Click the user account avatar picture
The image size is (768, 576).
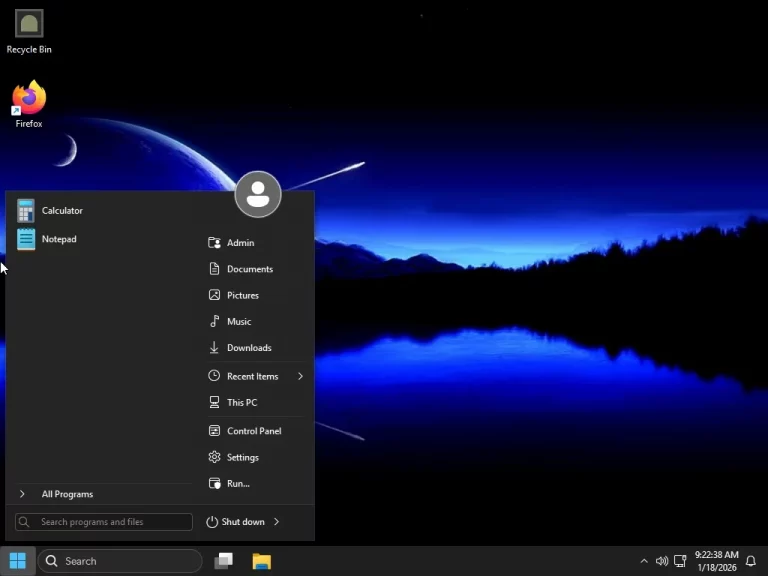point(258,195)
